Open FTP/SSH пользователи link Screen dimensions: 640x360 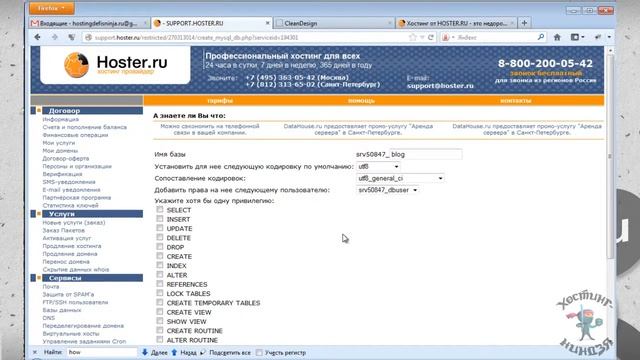(x=75, y=302)
